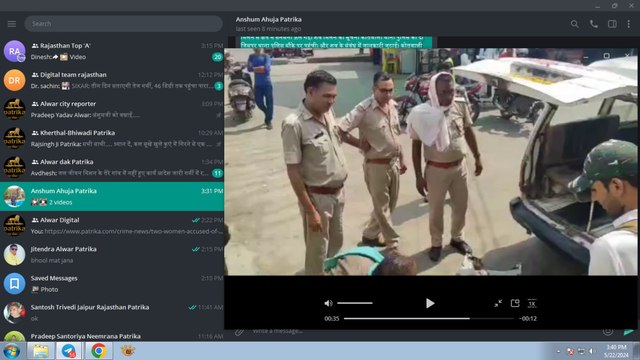Mute the video with the speaker icon
The image size is (640, 360).
click(x=328, y=303)
